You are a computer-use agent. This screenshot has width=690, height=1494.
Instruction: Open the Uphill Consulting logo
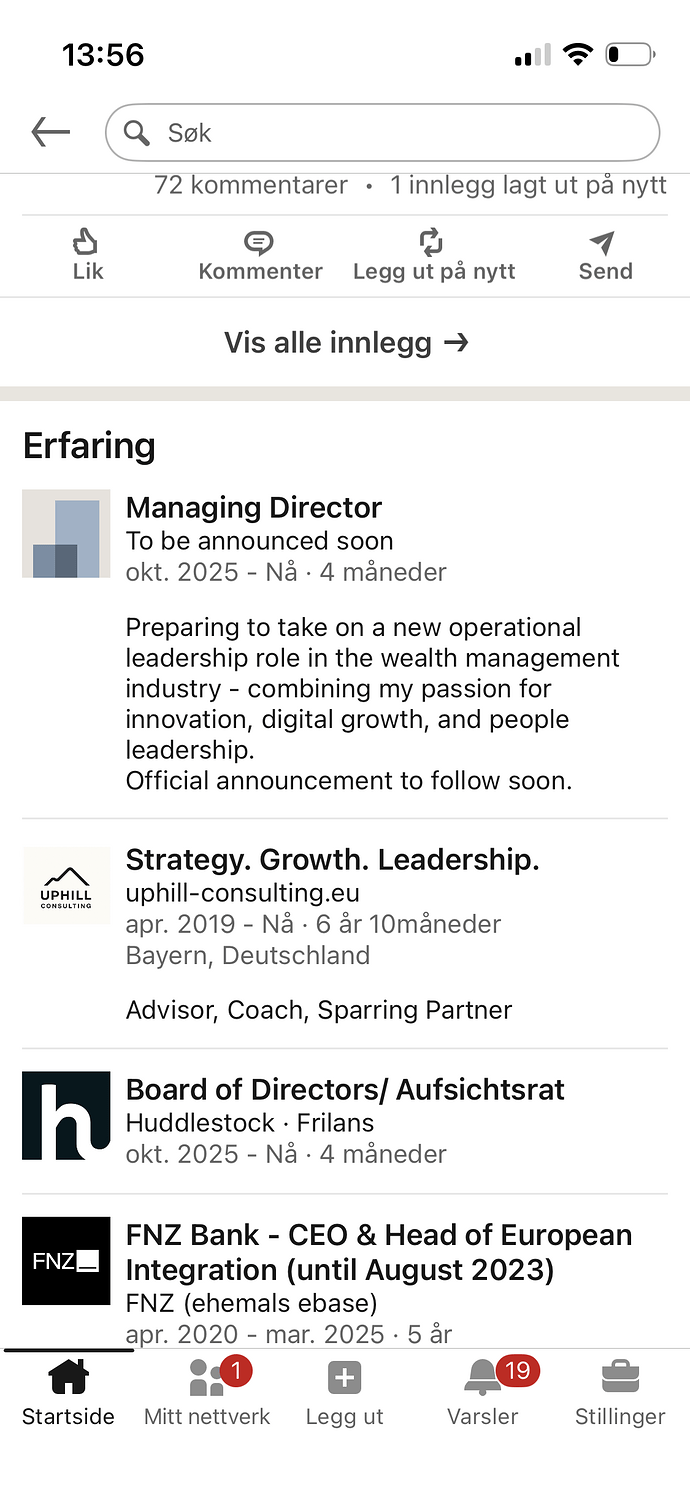coord(66,885)
